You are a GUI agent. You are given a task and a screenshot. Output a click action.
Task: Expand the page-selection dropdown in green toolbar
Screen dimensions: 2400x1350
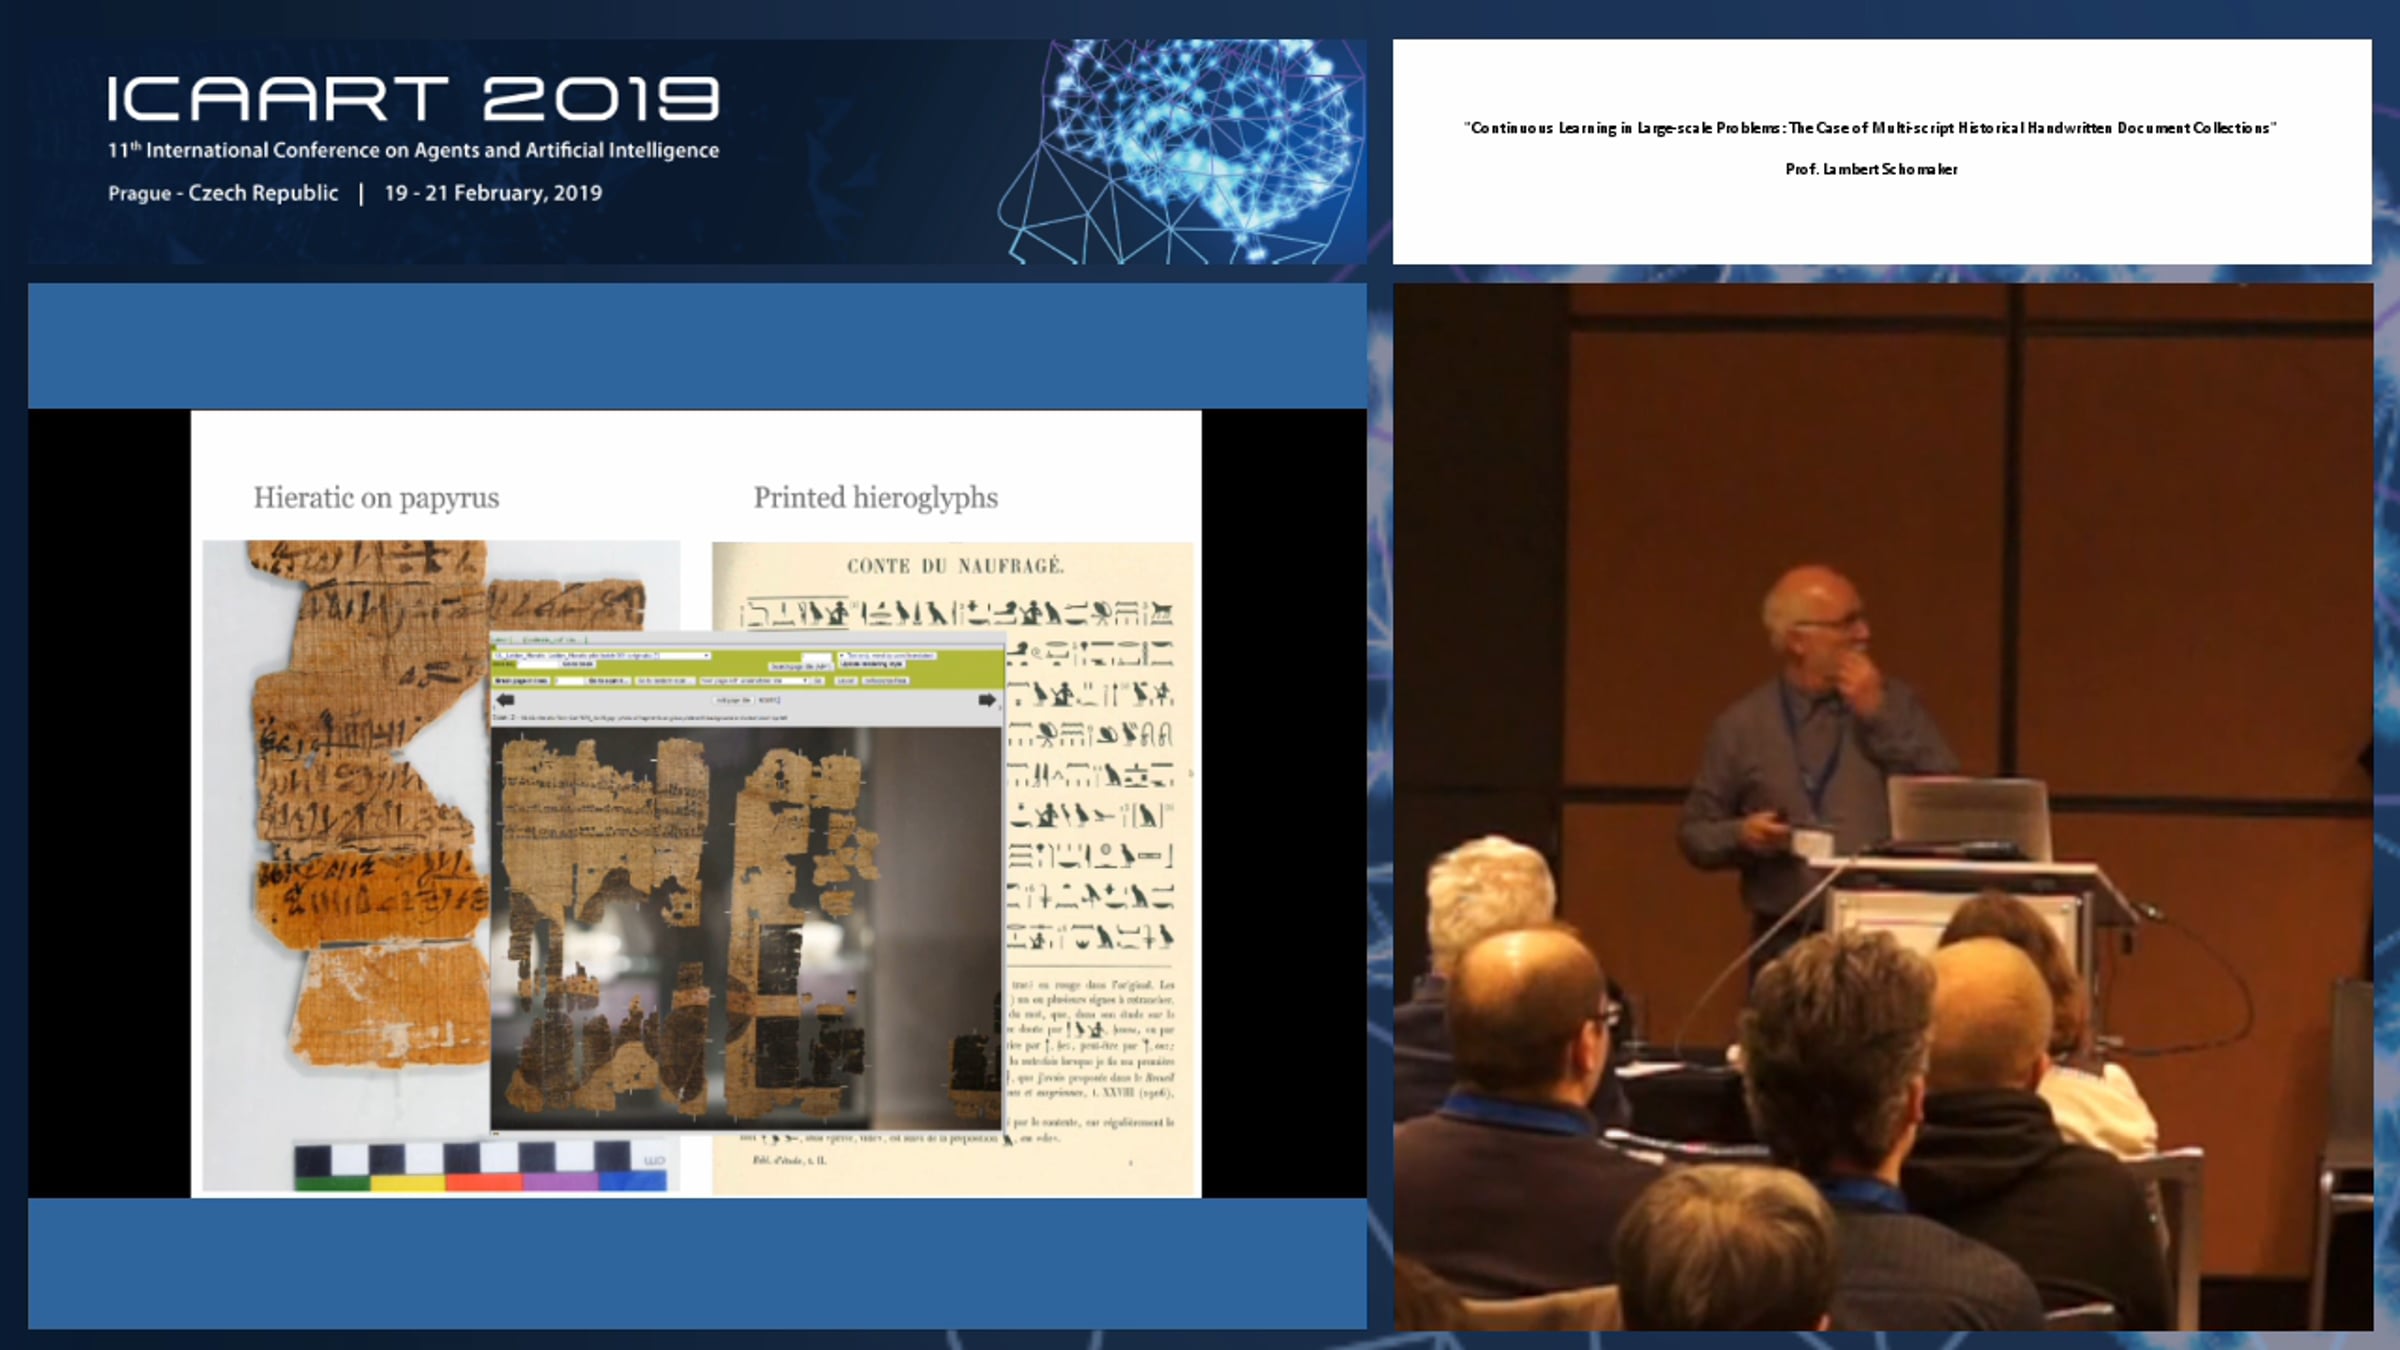point(755,681)
